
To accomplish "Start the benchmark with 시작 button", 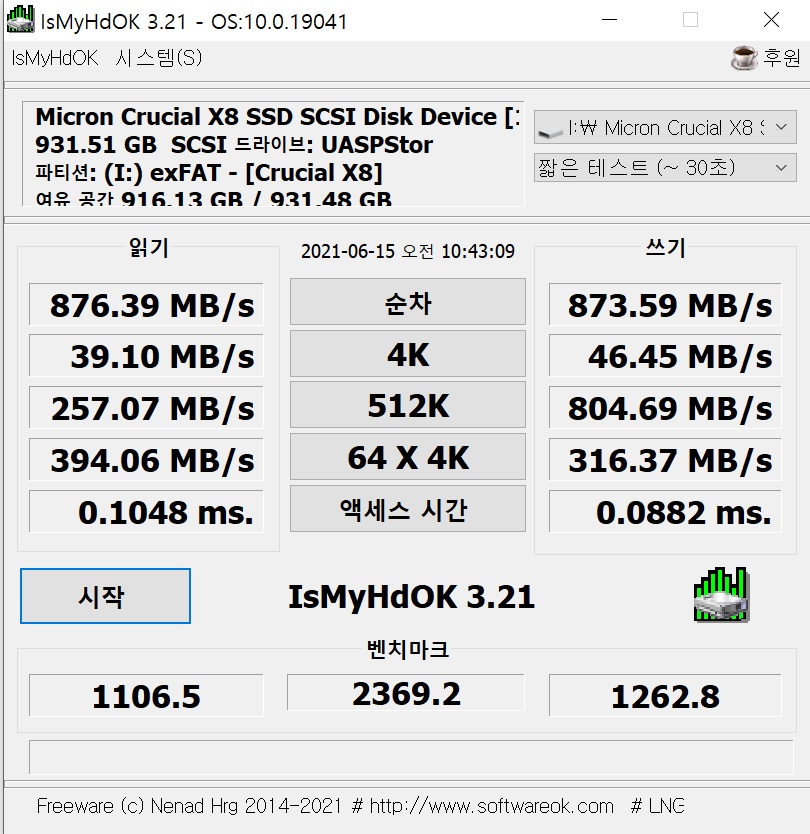I will [x=105, y=596].
